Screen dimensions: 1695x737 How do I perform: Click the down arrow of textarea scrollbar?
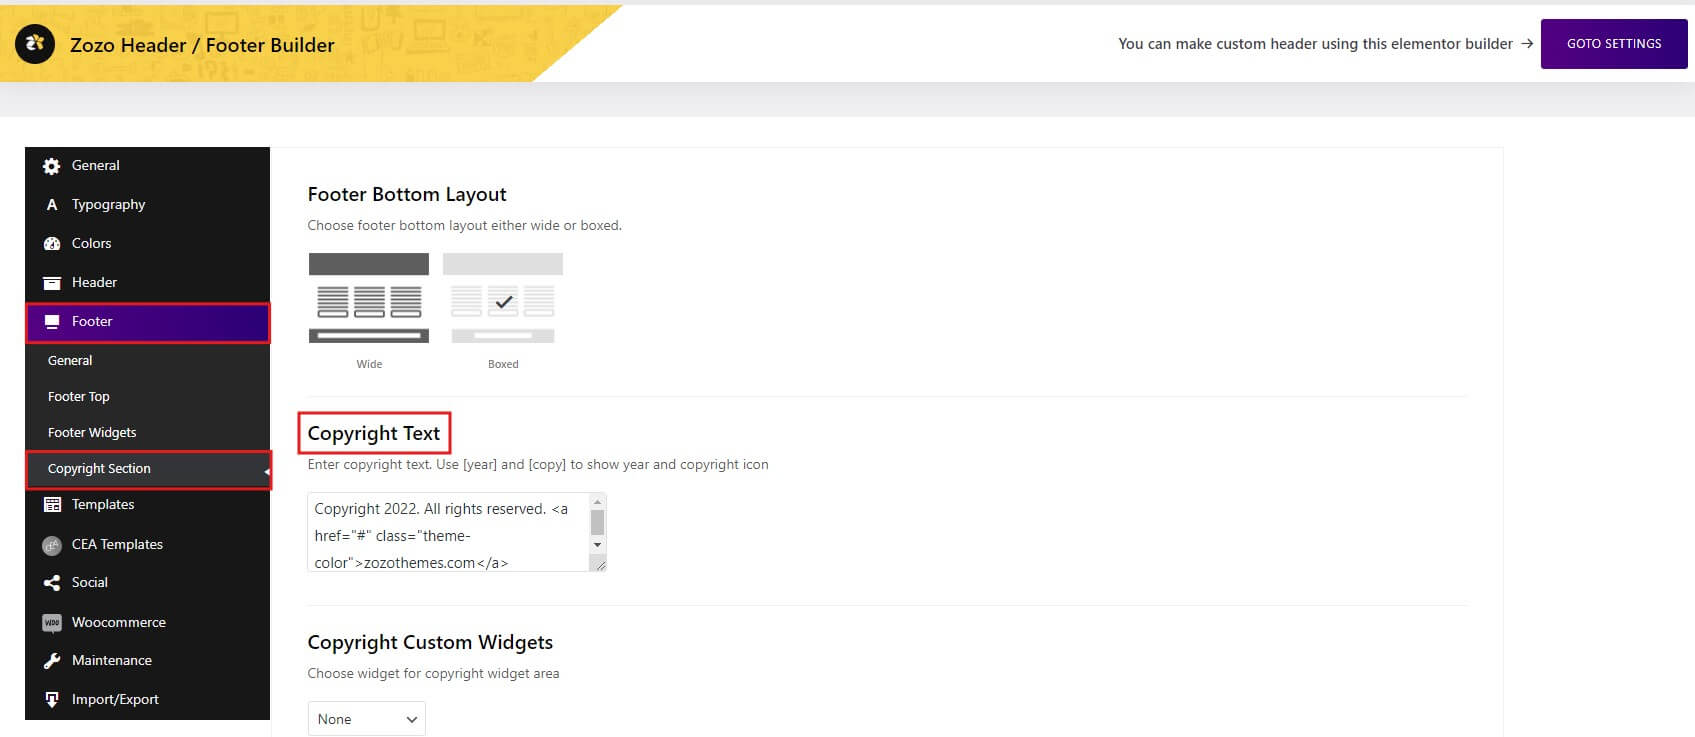tap(597, 545)
